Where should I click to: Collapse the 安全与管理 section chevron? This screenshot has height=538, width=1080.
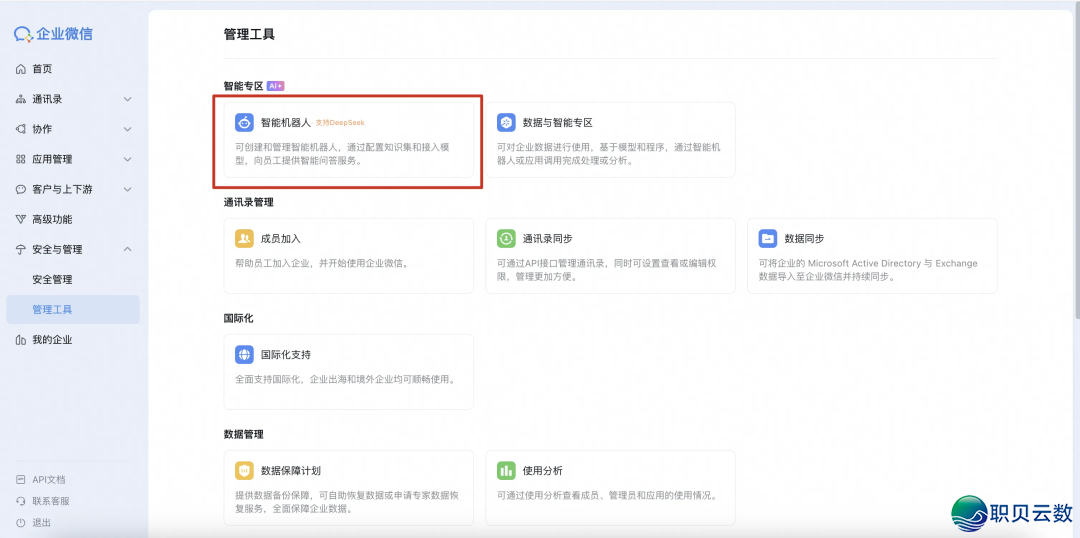coord(127,249)
